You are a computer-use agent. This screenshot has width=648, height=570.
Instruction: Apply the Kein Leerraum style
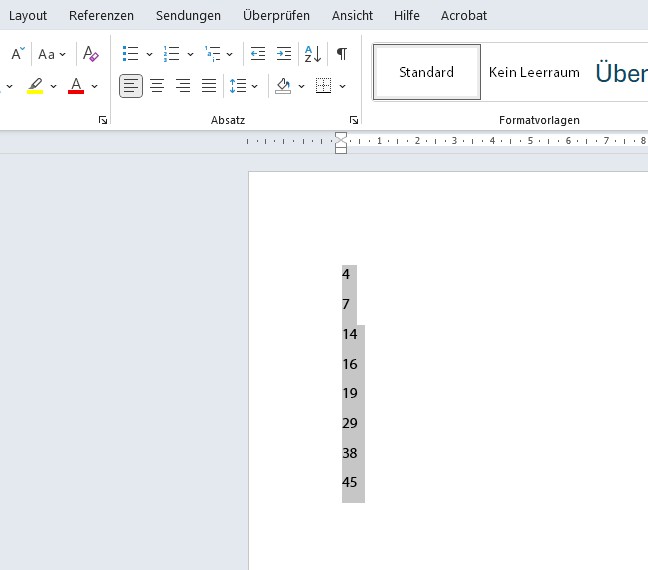pyautogui.click(x=534, y=72)
